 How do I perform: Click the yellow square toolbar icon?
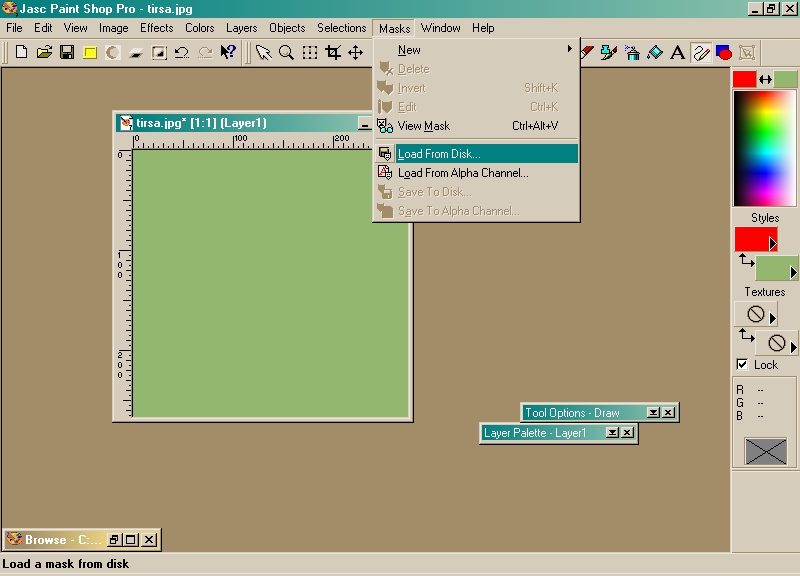90,52
